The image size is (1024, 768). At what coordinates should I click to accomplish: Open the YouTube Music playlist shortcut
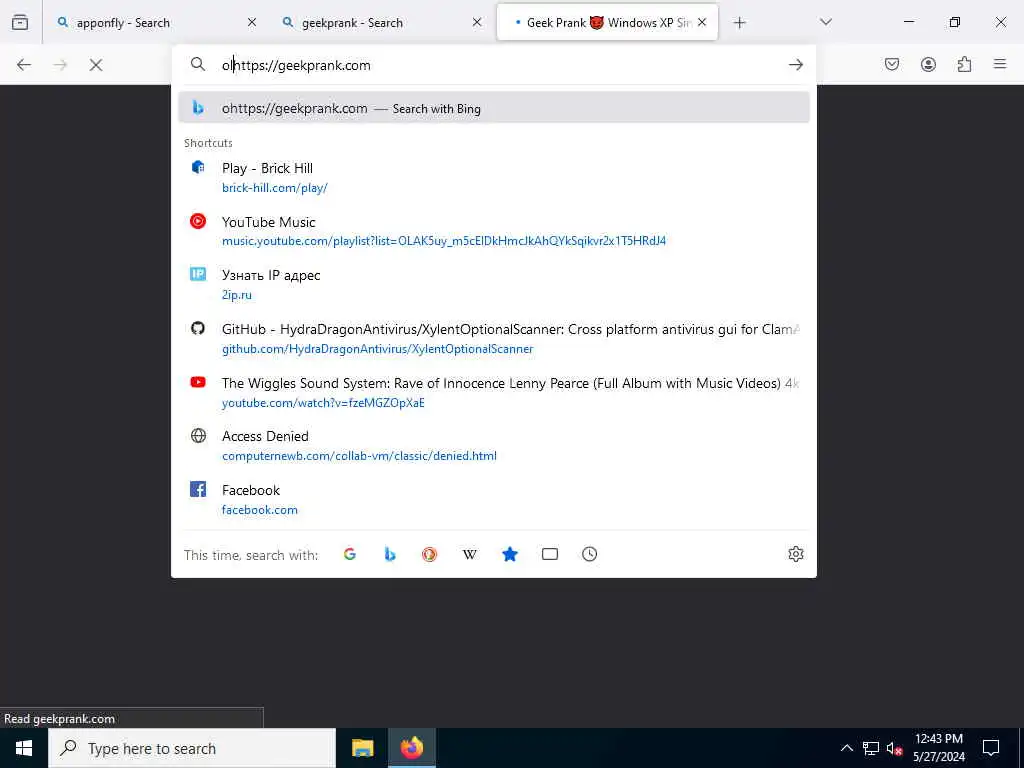point(494,231)
